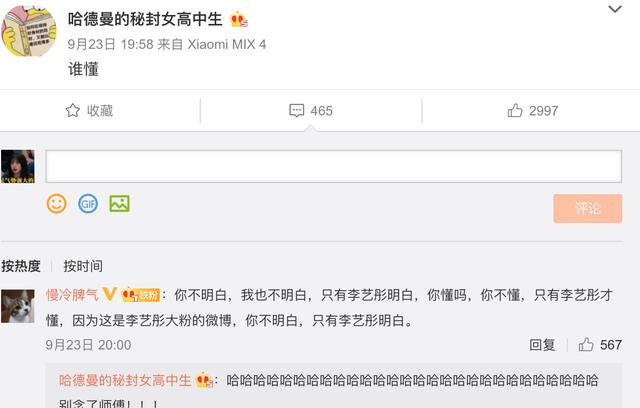This screenshot has height=408, width=640.
Task: Like the post with 2997 likes
Action: [x=532, y=111]
